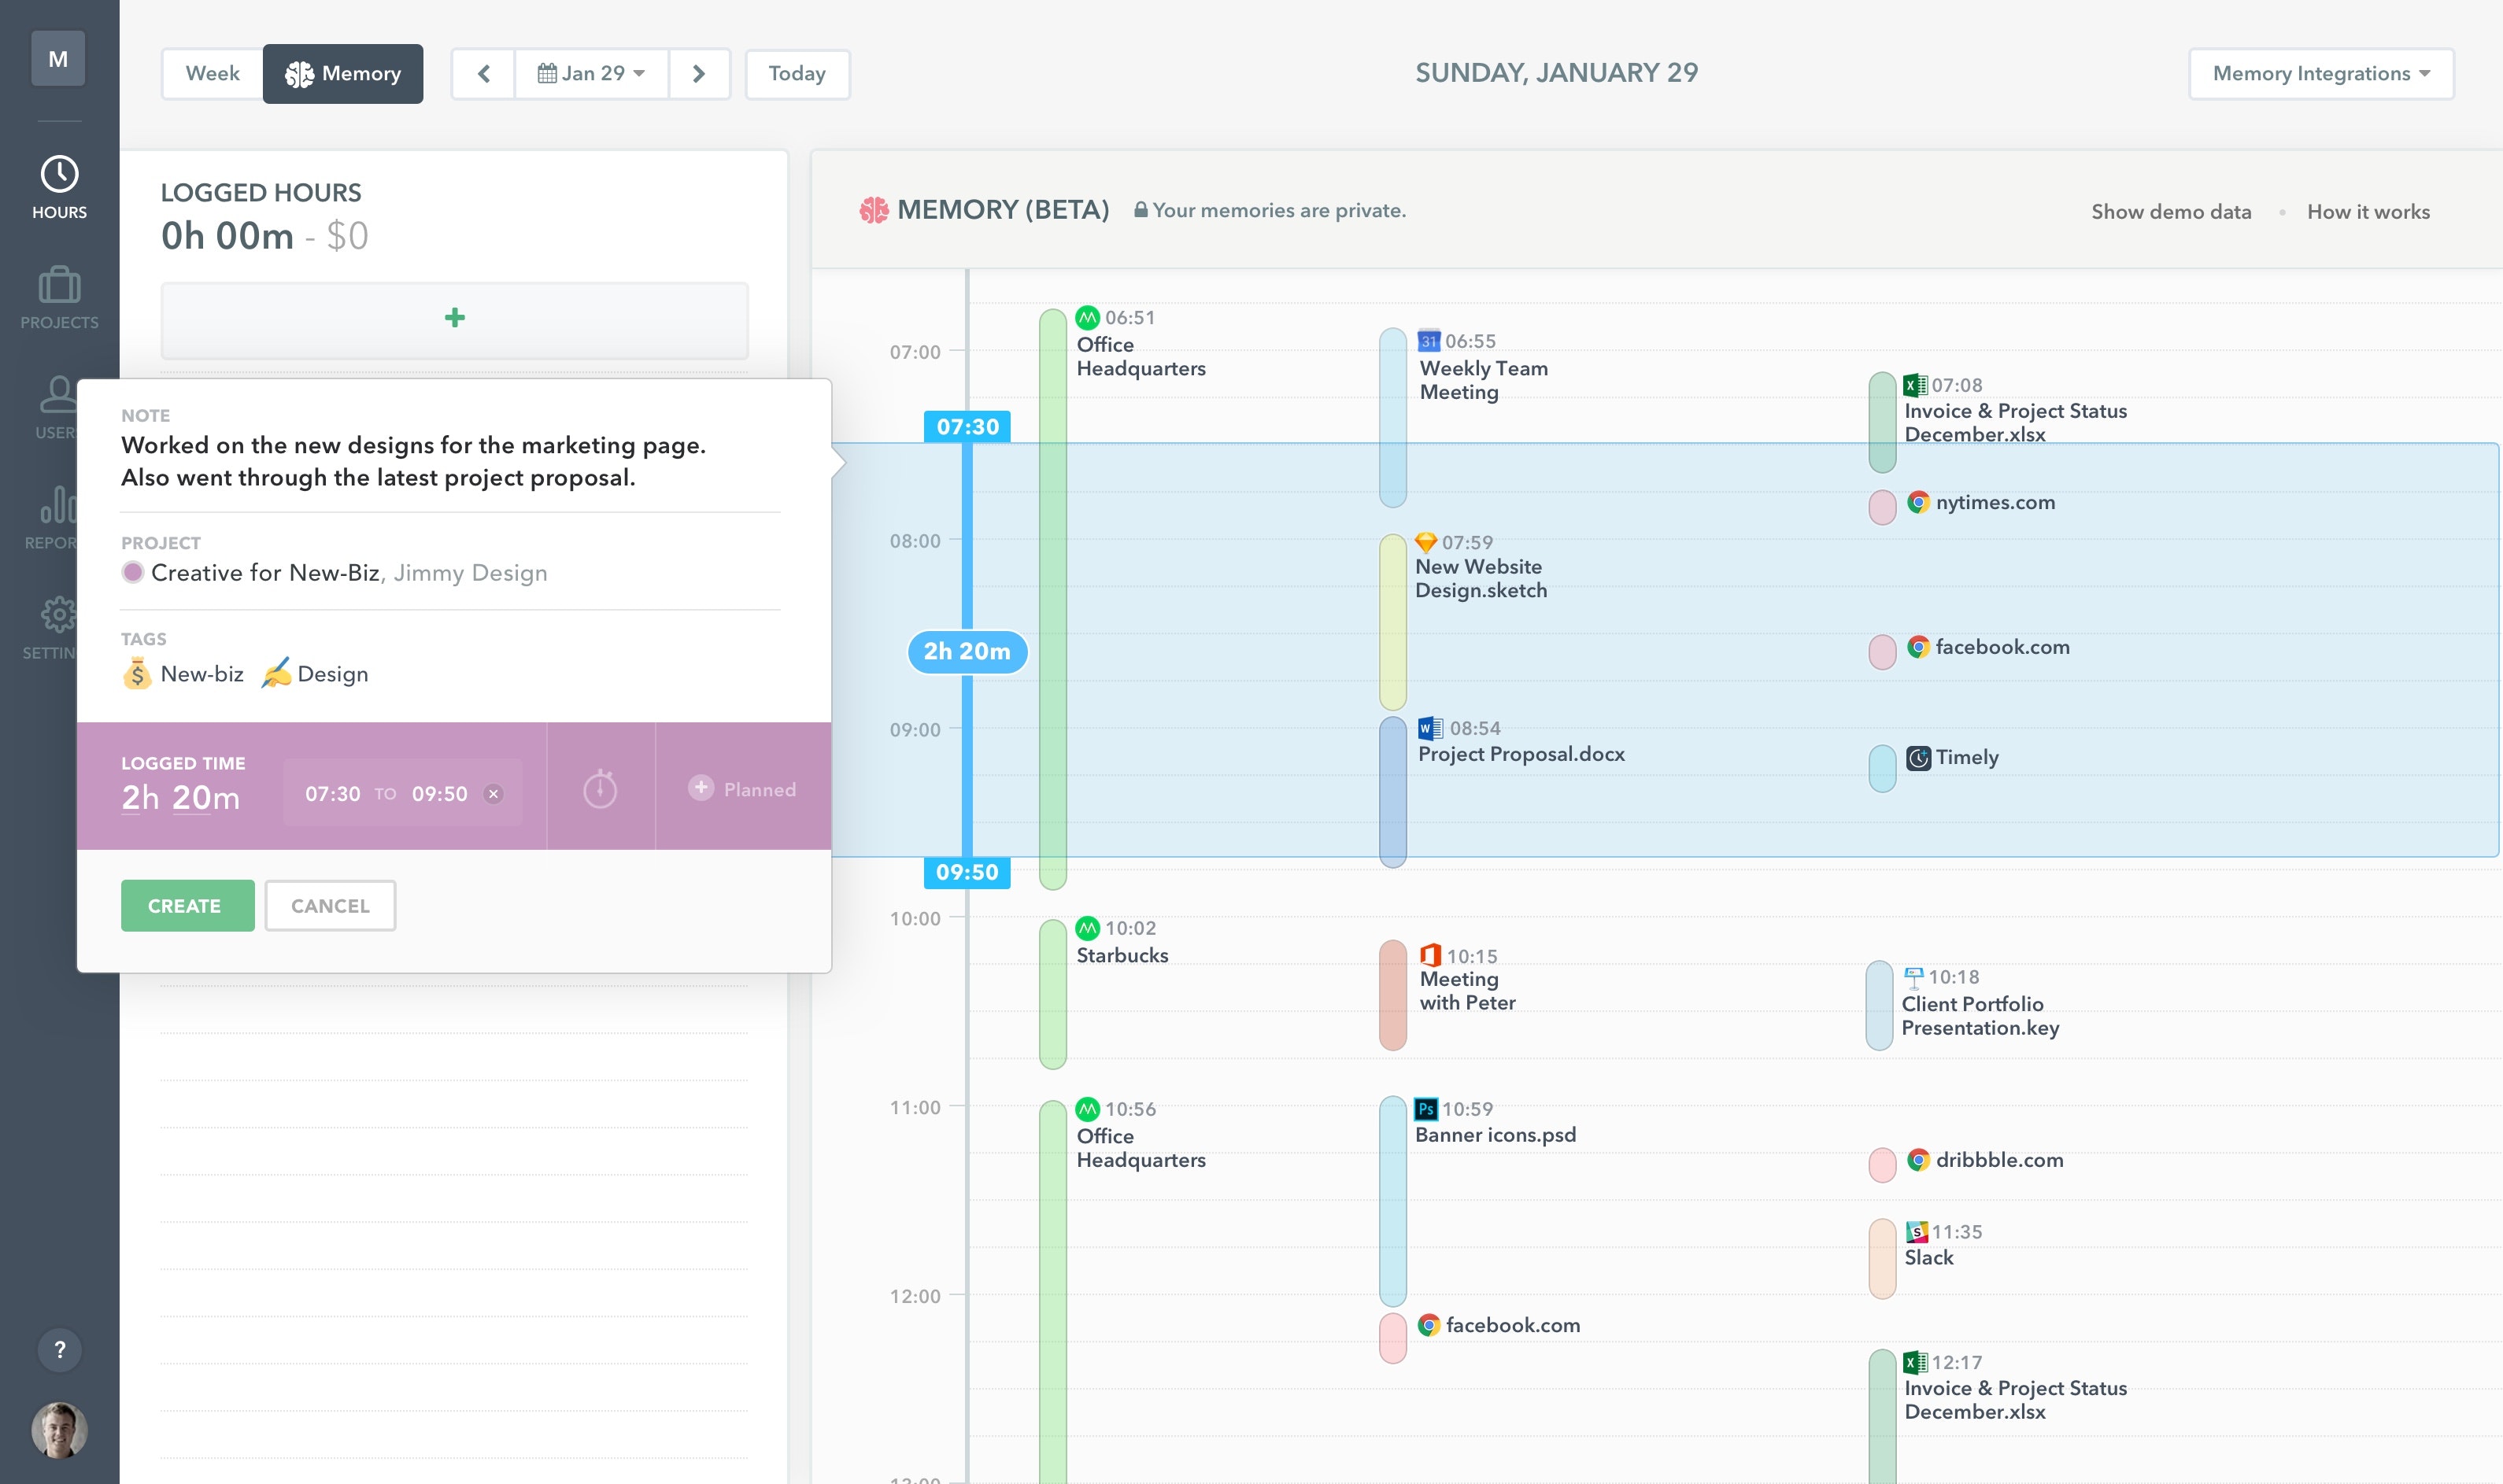Click the purple project color dot

pos(132,573)
